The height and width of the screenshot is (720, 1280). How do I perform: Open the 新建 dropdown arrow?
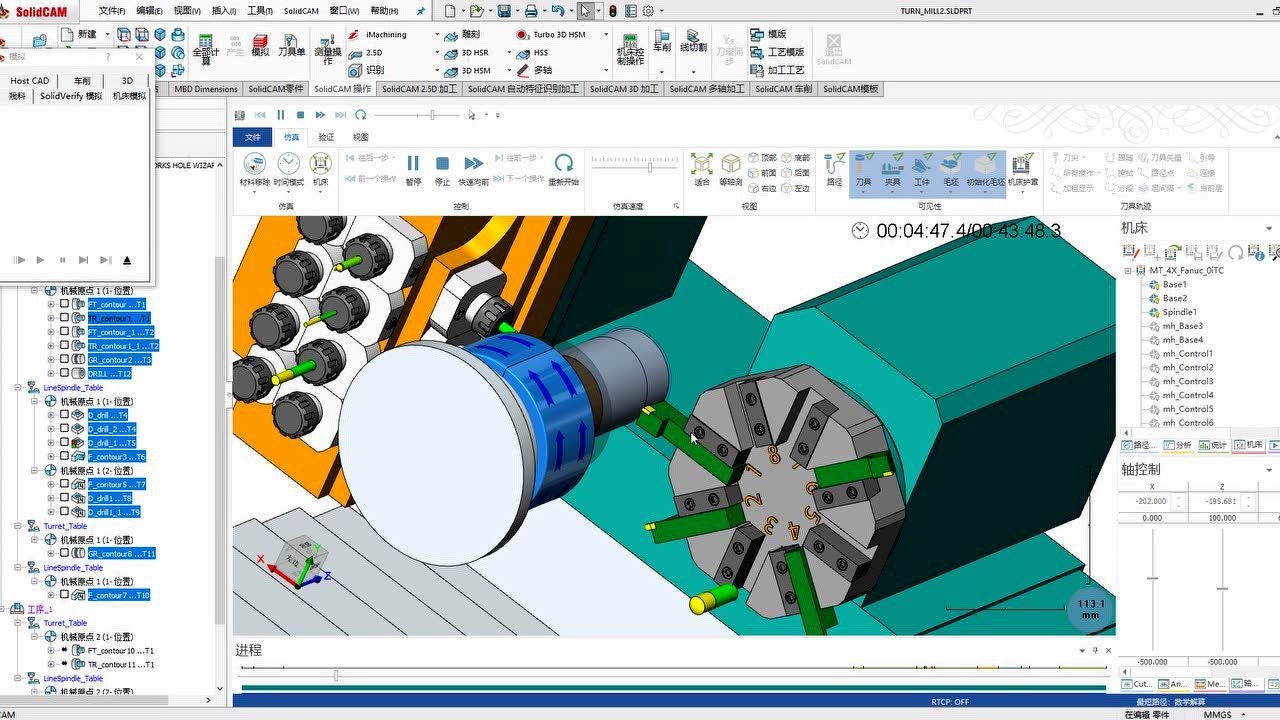coord(105,35)
